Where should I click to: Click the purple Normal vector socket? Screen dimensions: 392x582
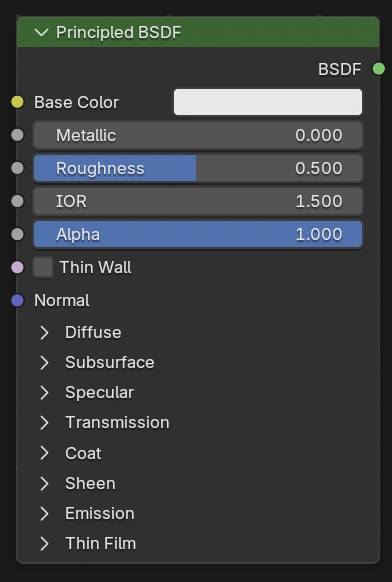click(17, 300)
